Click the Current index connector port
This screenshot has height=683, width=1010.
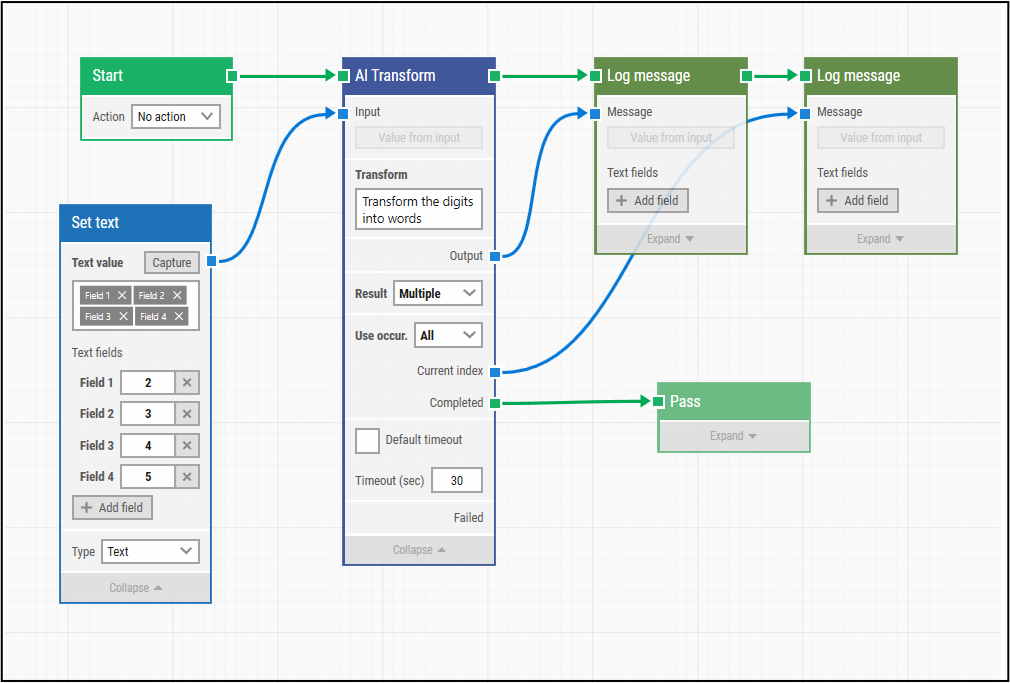495,371
